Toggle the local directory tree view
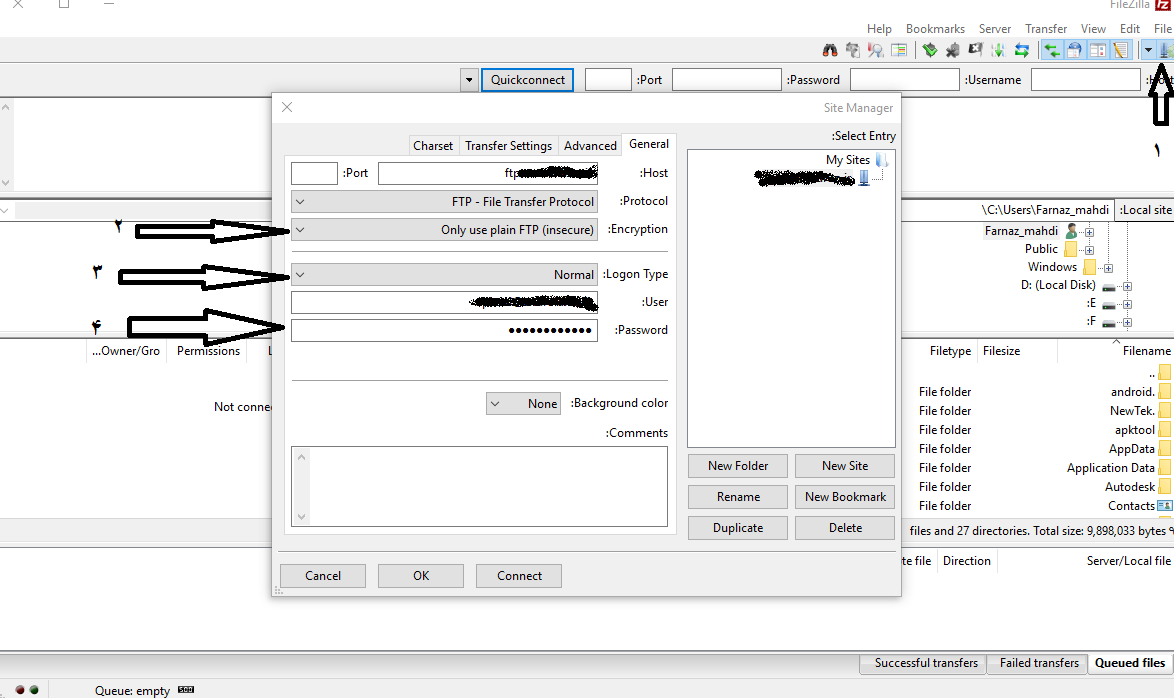 (1098, 50)
